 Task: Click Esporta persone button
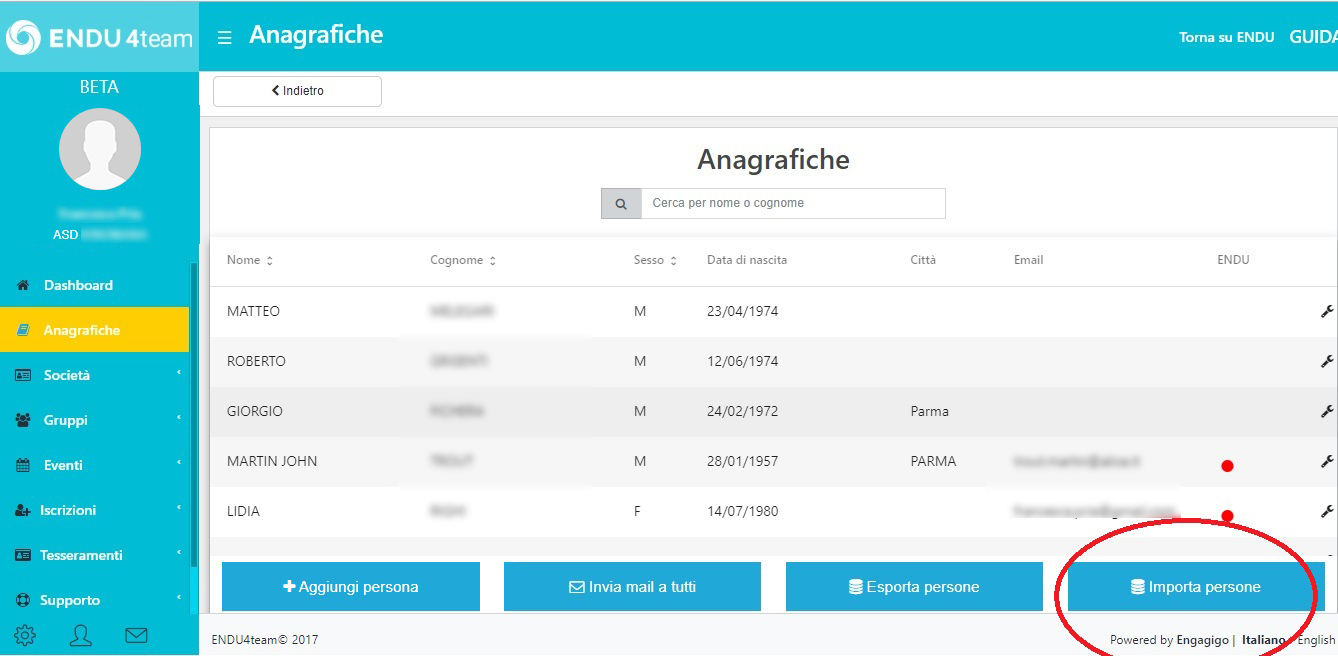[914, 587]
